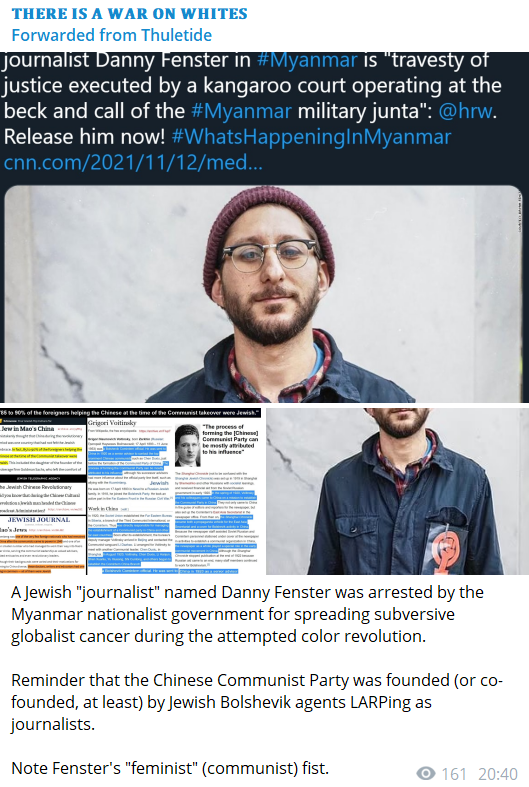This screenshot has width=529, height=787.
Task: Click the black headline banner atop collage
Action: tap(130, 413)
